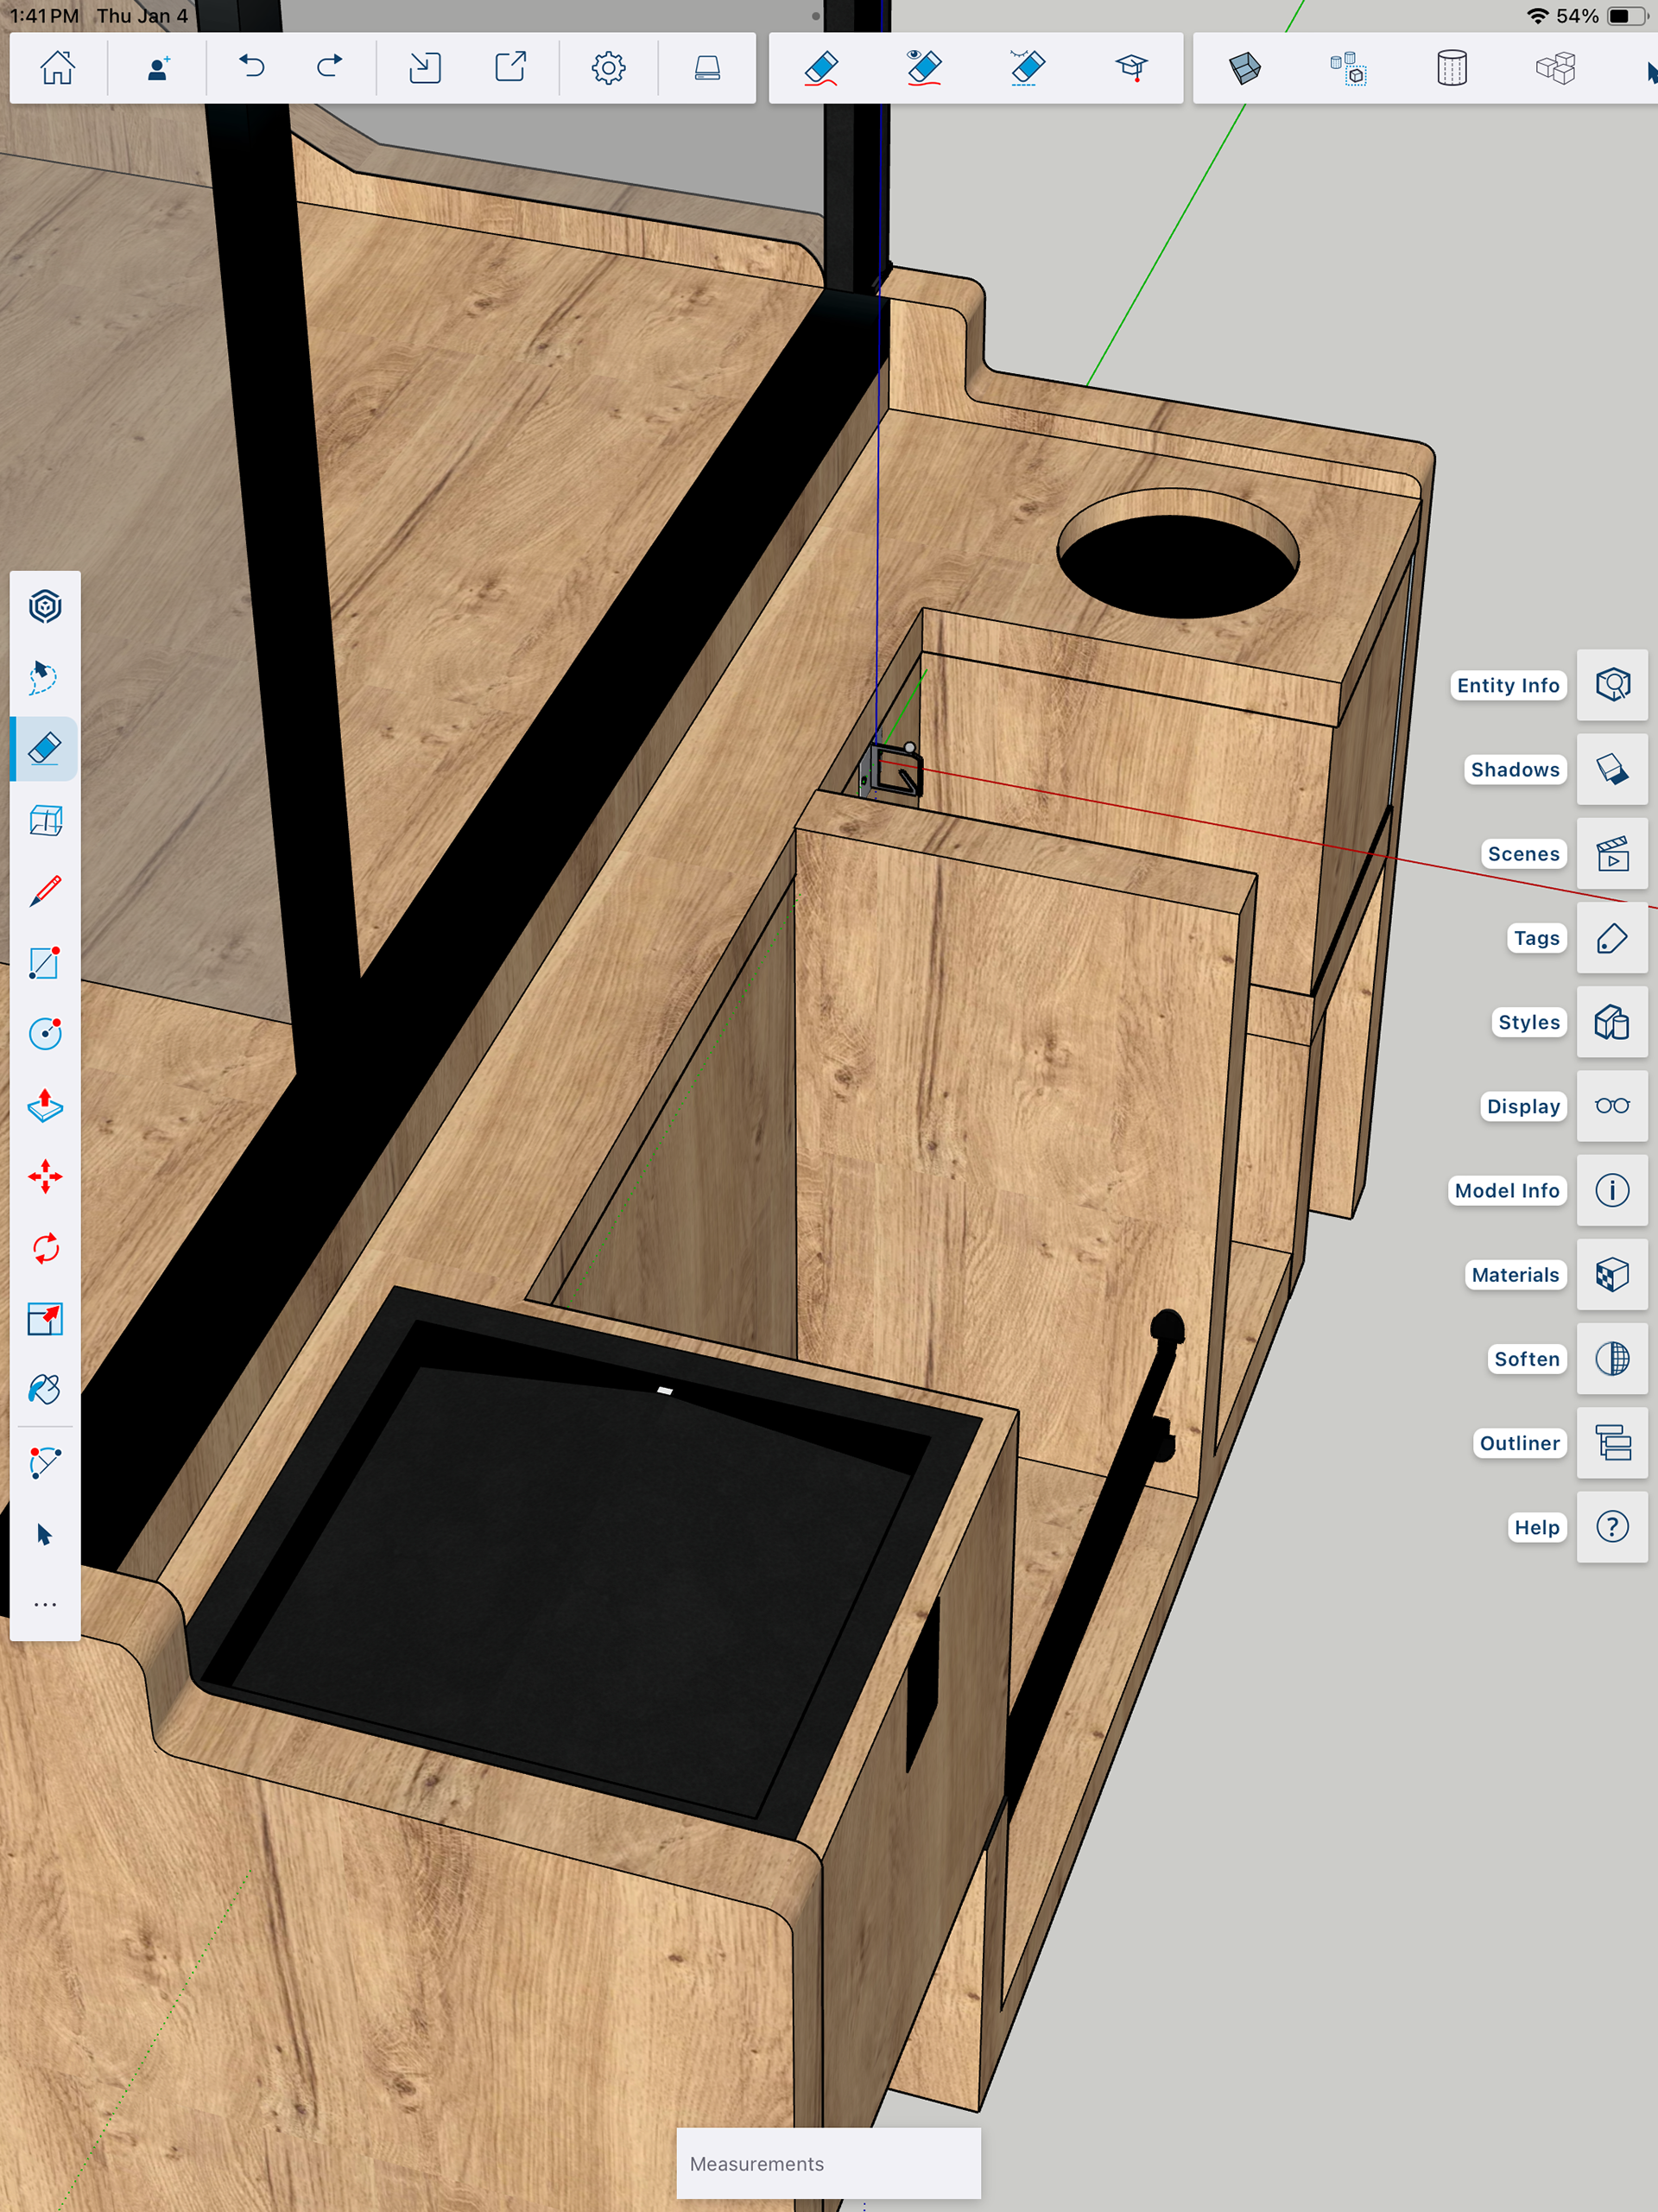Screen dimensions: 1658x2212
Task: Select the Rotate tool
Action: coord(45,1248)
